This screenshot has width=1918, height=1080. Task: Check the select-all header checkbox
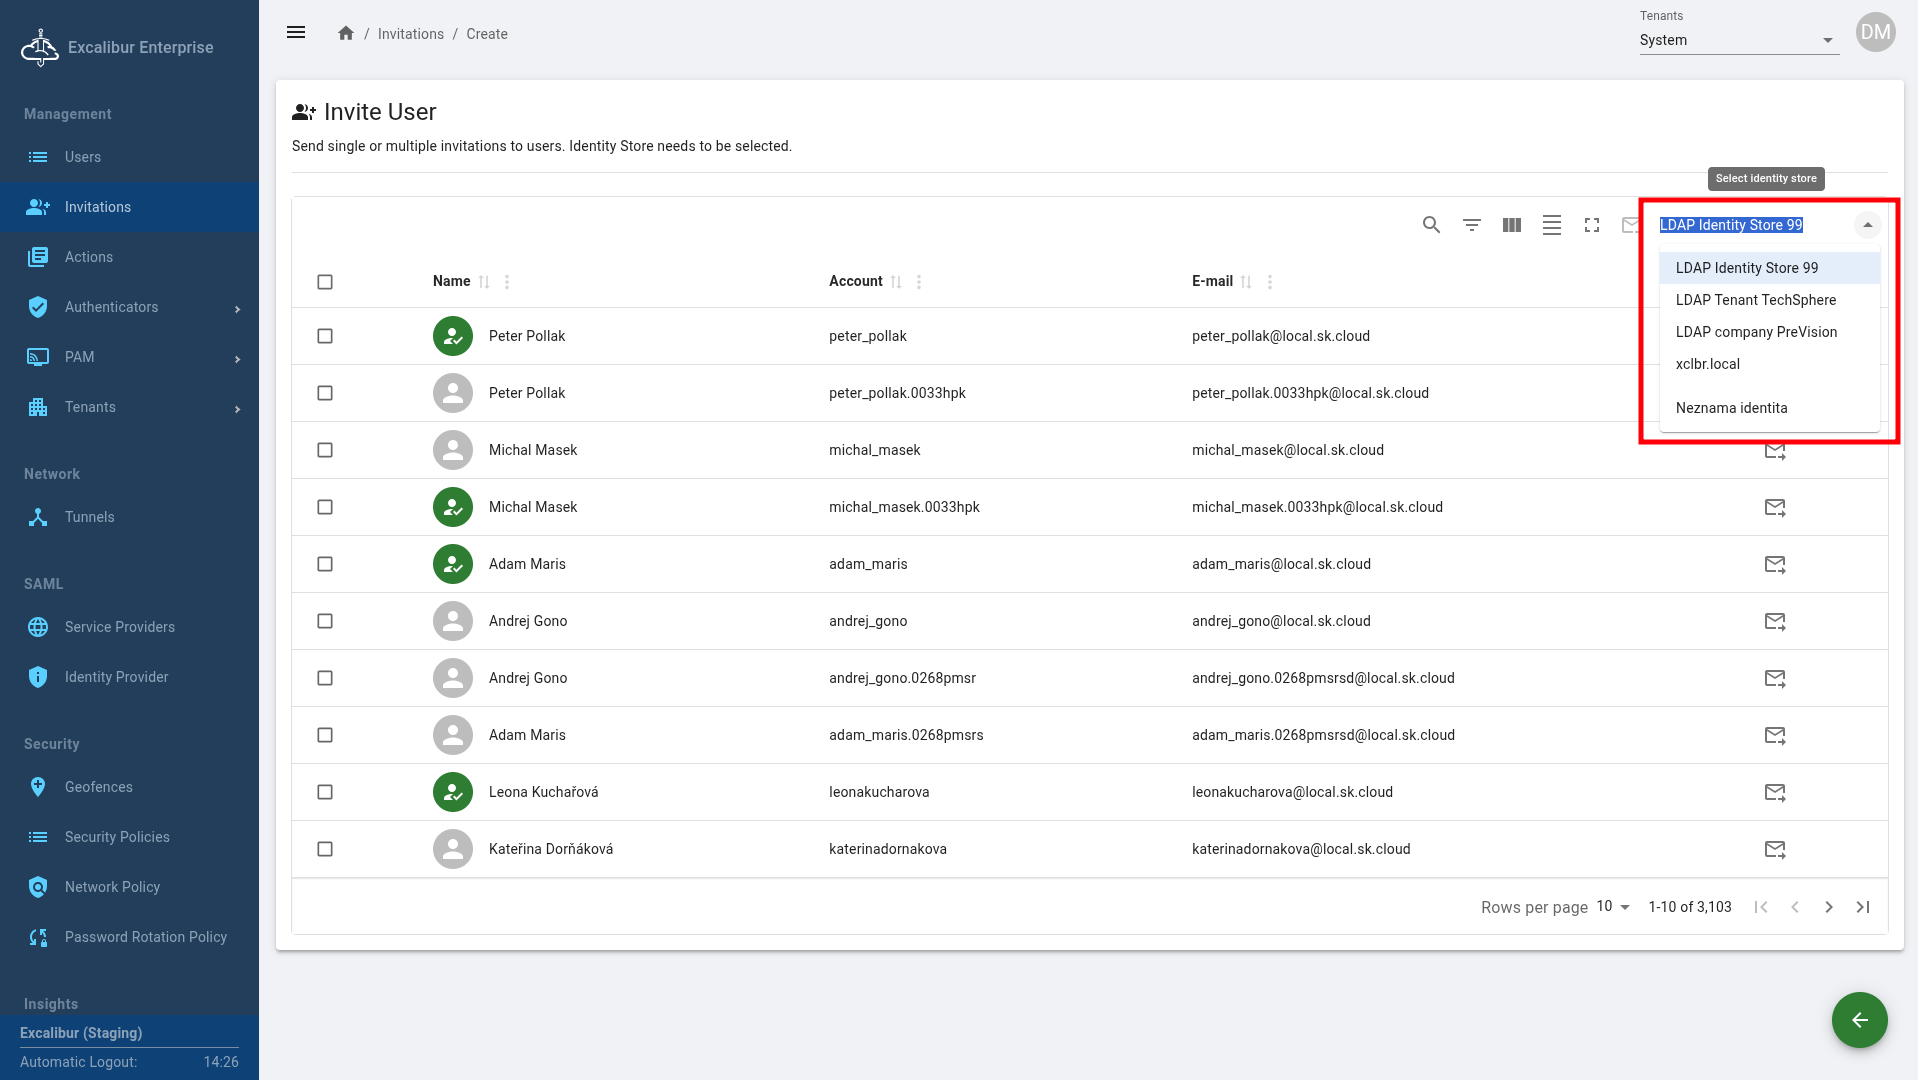click(x=325, y=282)
